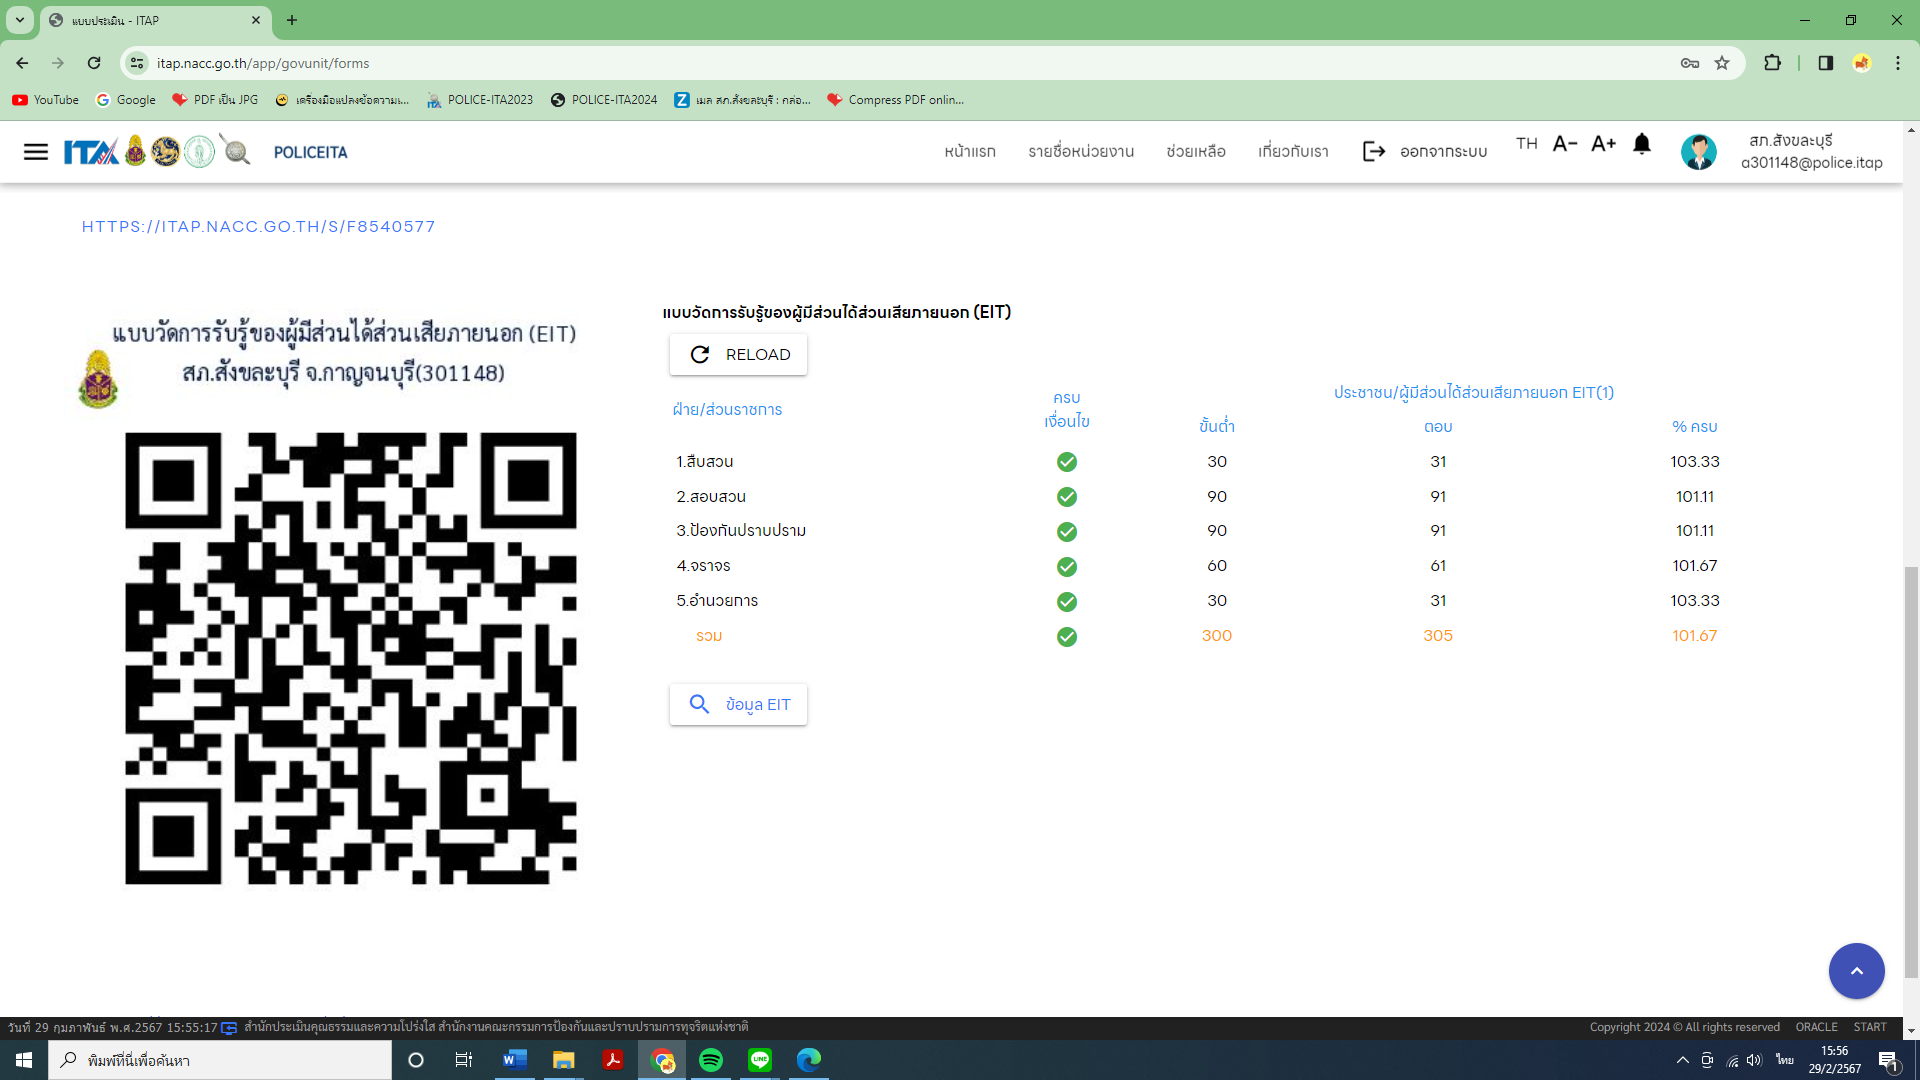The width and height of the screenshot is (1920, 1080).
Task: Show hidden system tray icons
Action: click(x=1682, y=1060)
